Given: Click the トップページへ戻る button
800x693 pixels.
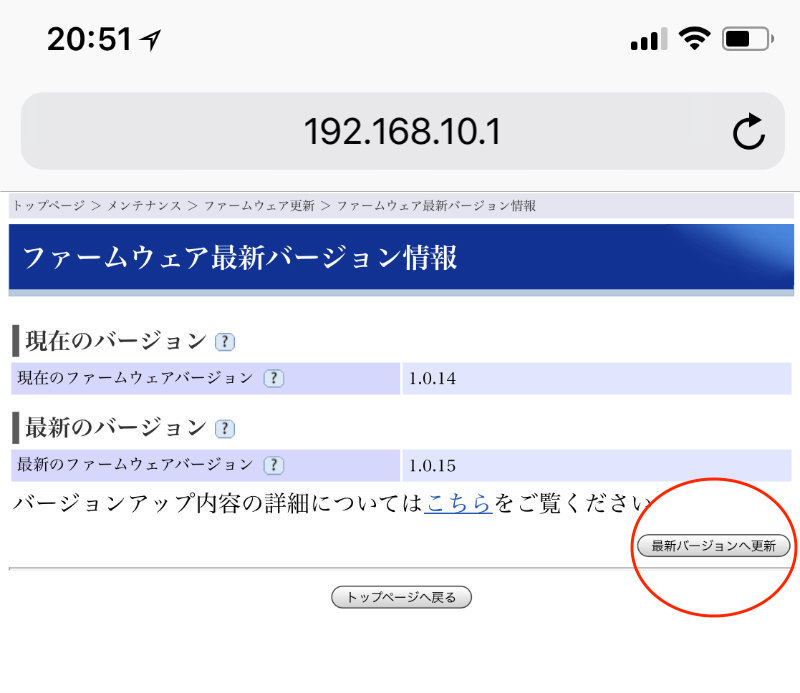Looking at the screenshot, I should point(401,597).
